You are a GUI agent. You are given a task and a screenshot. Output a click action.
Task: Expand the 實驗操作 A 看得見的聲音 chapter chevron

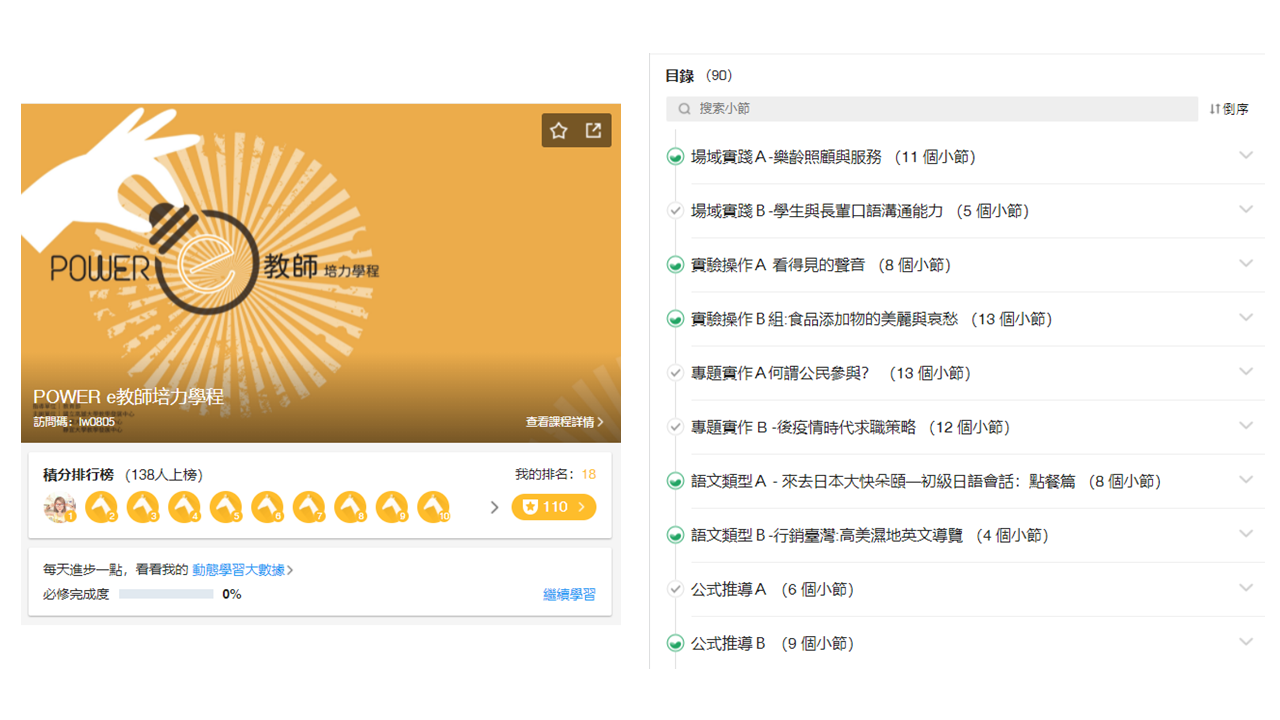(x=1246, y=264)
